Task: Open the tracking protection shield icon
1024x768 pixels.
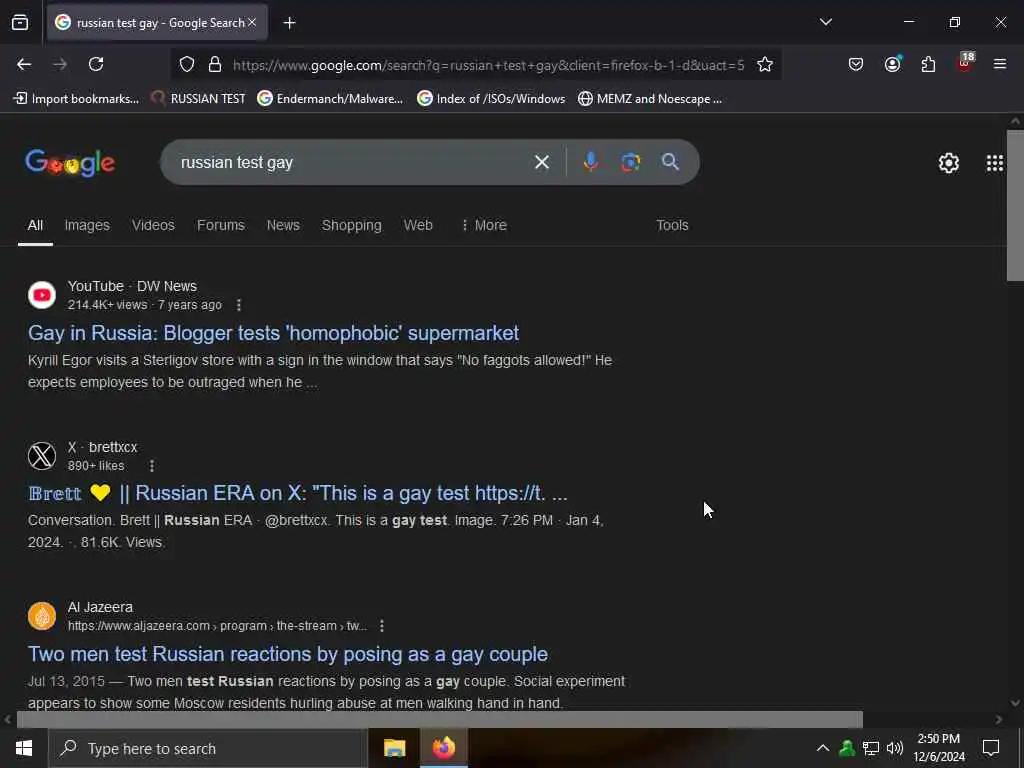Action: [x=187, y=65]
